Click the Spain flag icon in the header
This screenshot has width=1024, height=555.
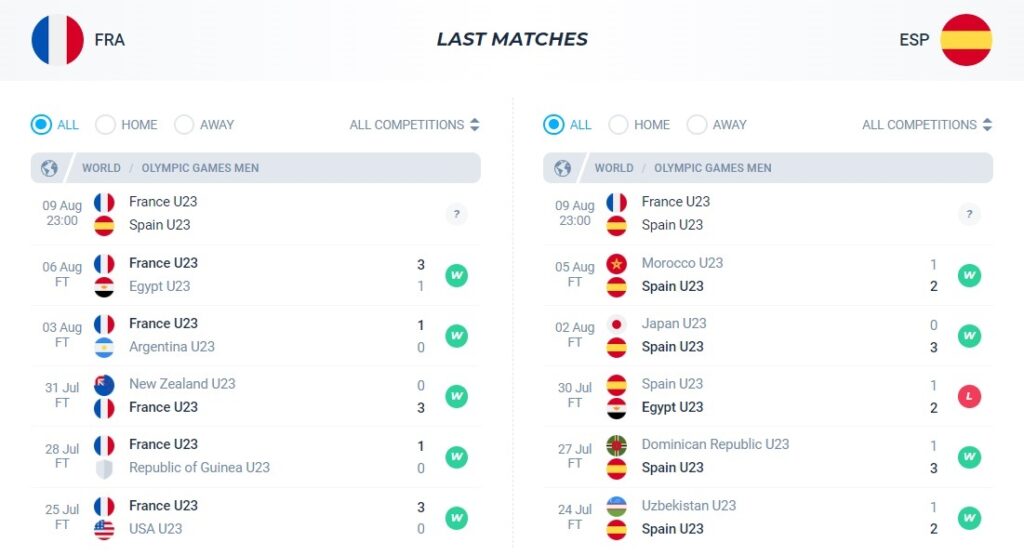pos(966,40)
